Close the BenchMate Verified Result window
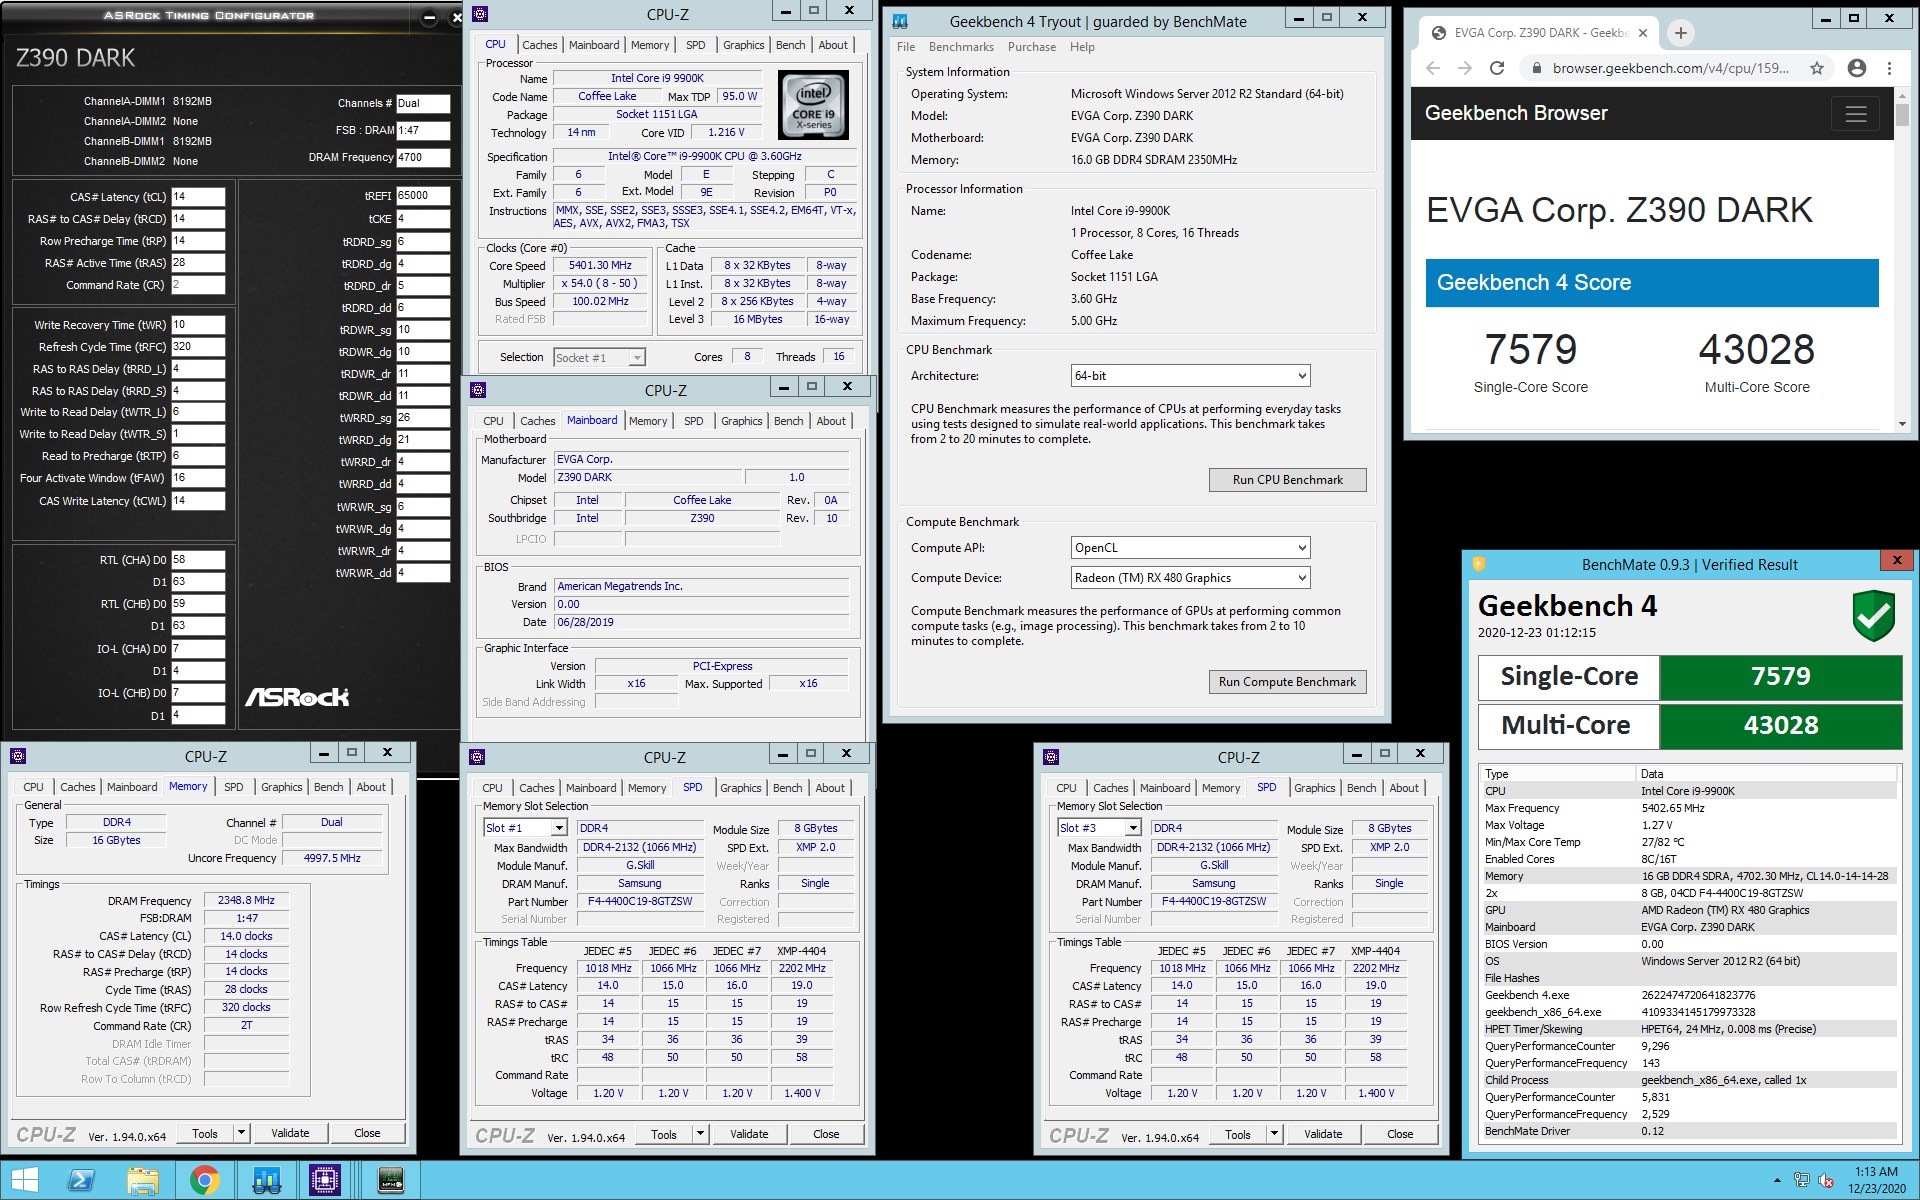 pyautogui.click(x=1896, y=561)
